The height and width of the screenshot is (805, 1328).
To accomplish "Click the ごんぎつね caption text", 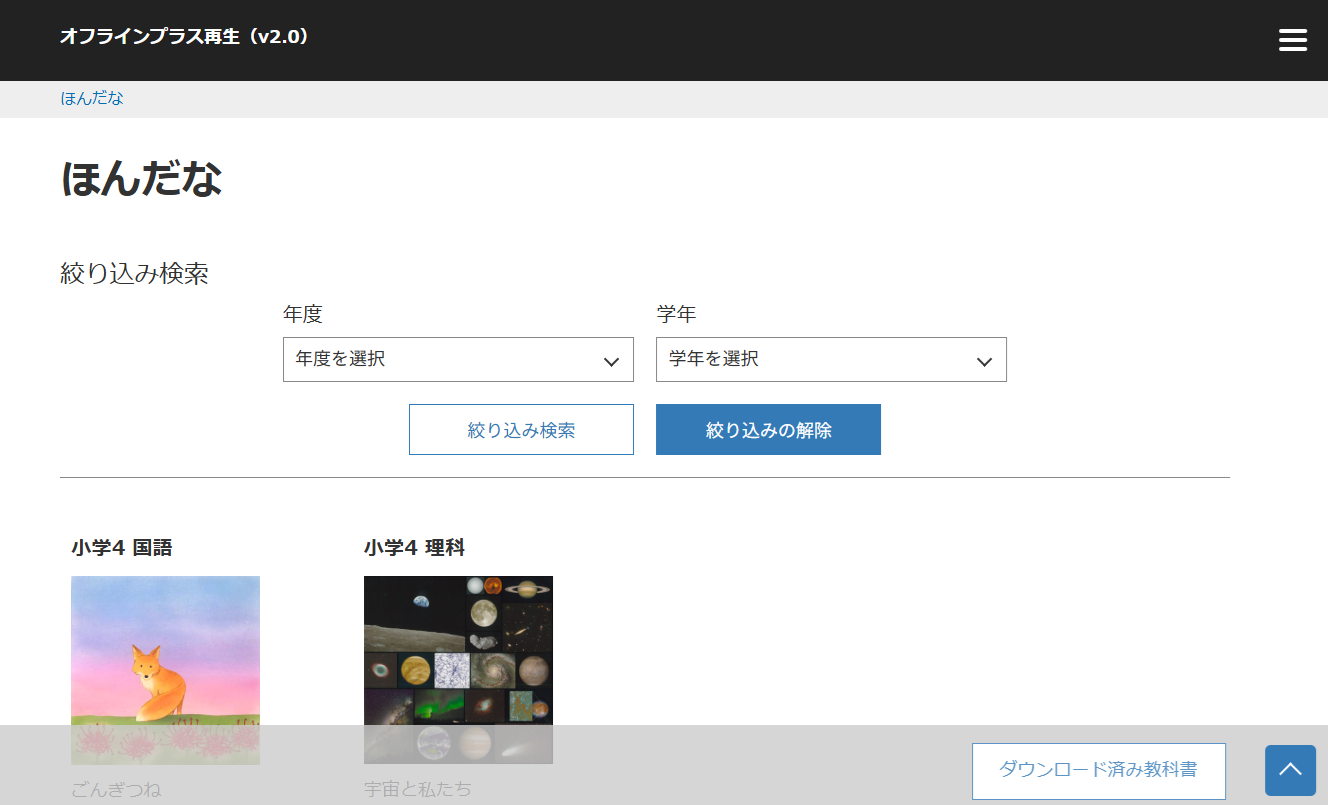I will point(116,789).
